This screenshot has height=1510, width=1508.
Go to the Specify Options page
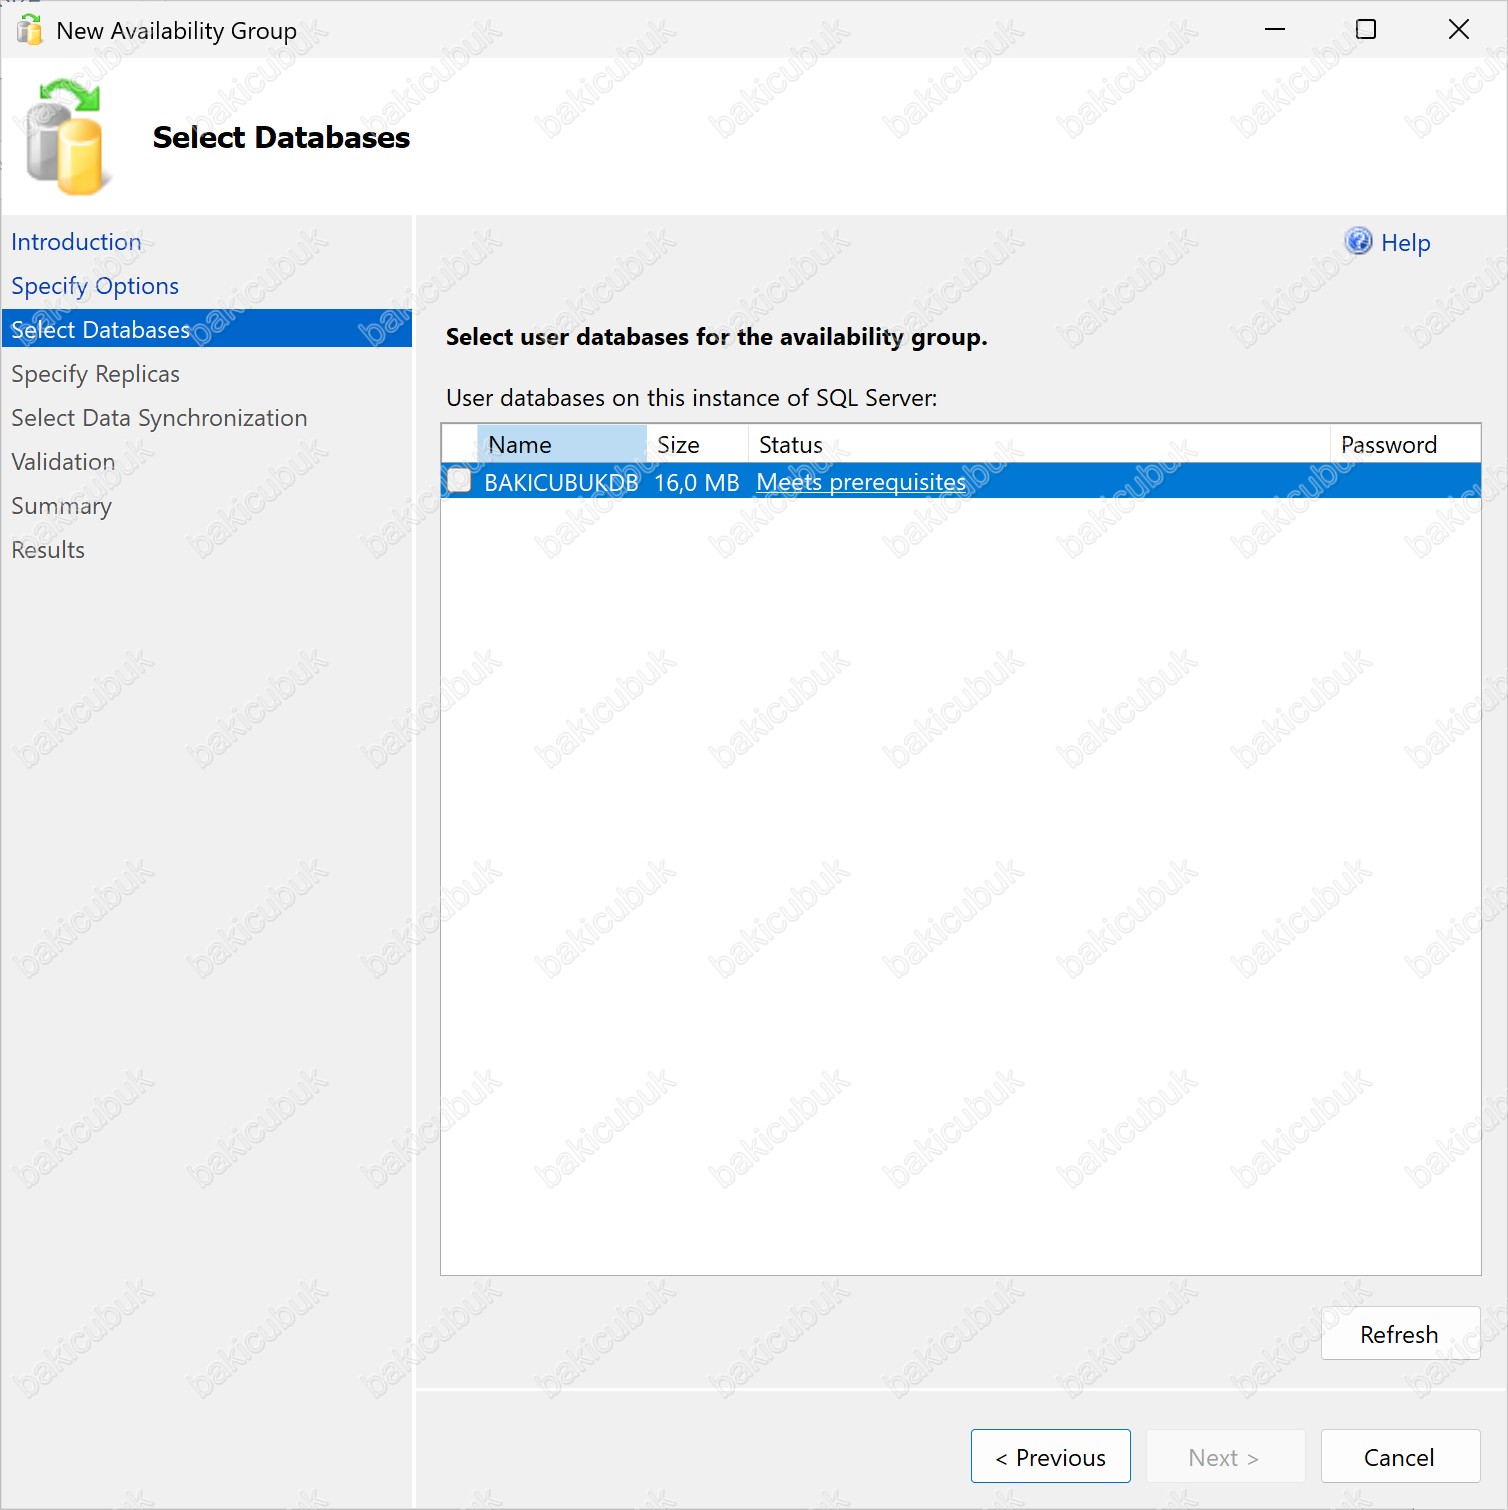95,286
